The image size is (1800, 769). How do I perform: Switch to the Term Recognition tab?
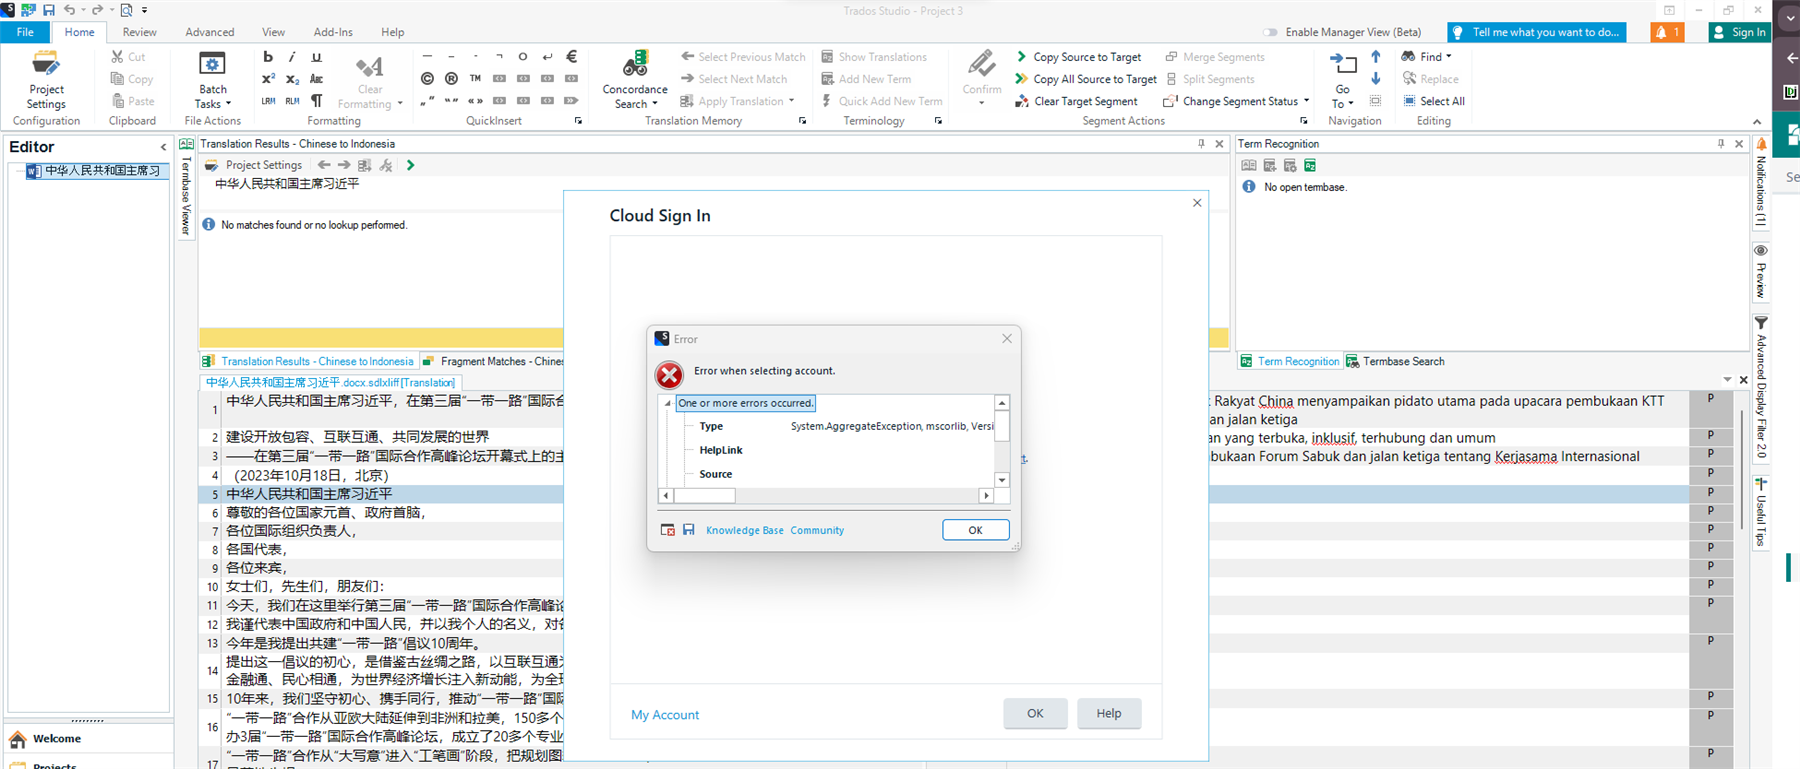point(1290,361)
